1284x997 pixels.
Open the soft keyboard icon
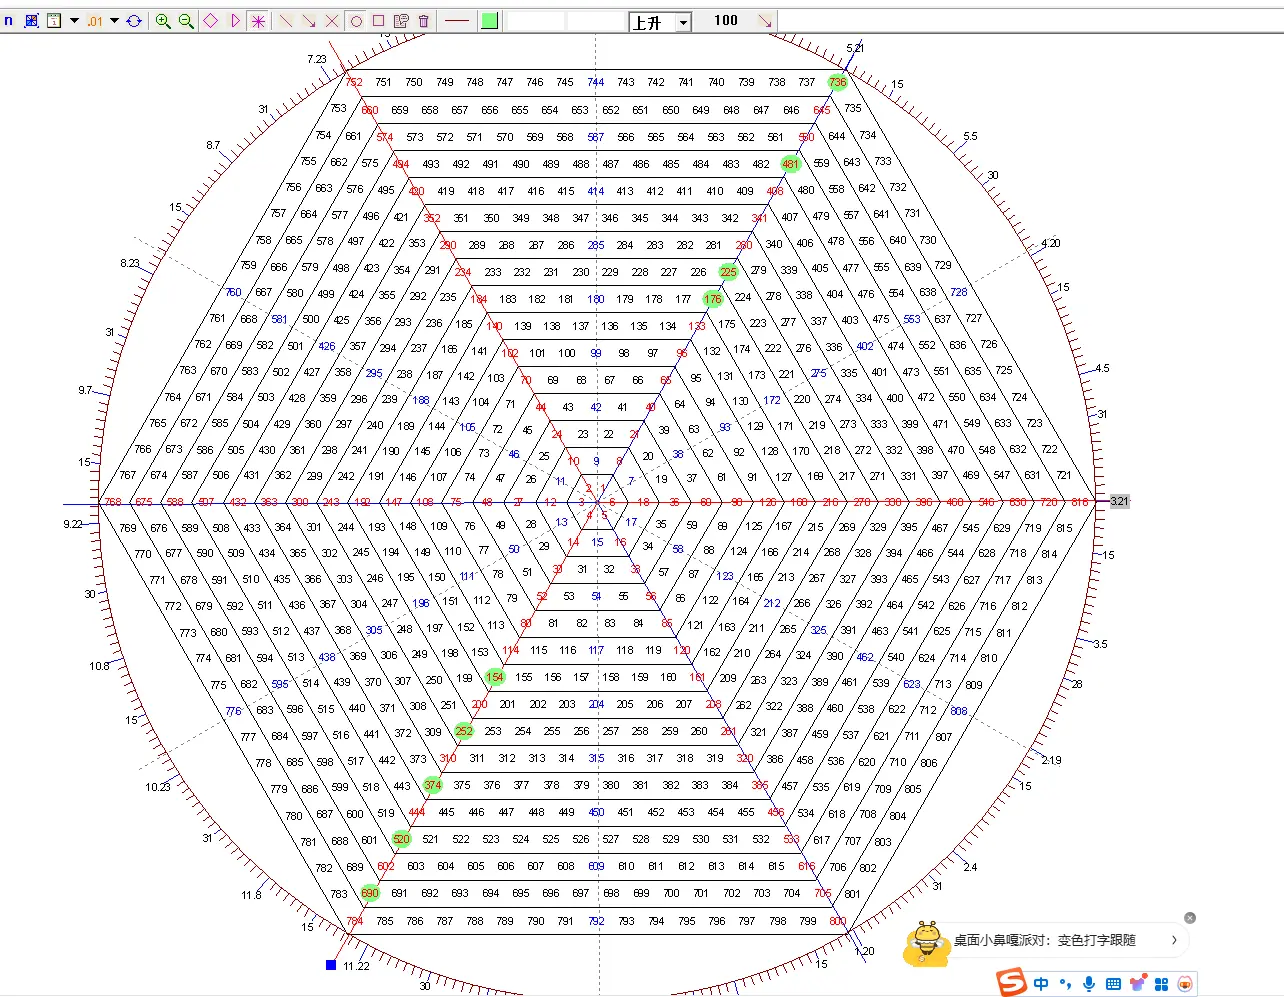[1113, 984]
